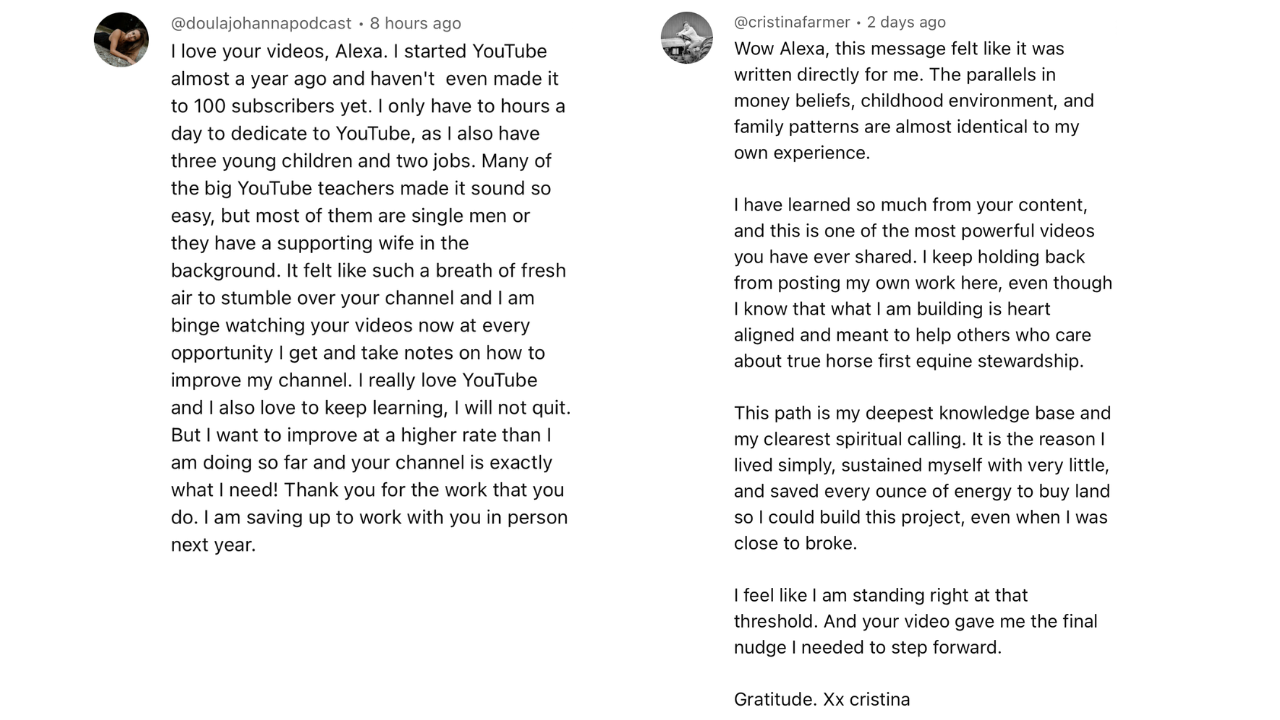Click the "next year." final line
The height and width of the screenshot is (720, 1280).
(213, 545)
